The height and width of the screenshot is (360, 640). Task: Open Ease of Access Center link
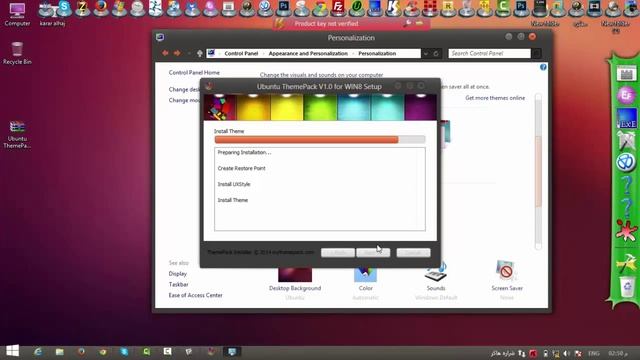(196, 295)
